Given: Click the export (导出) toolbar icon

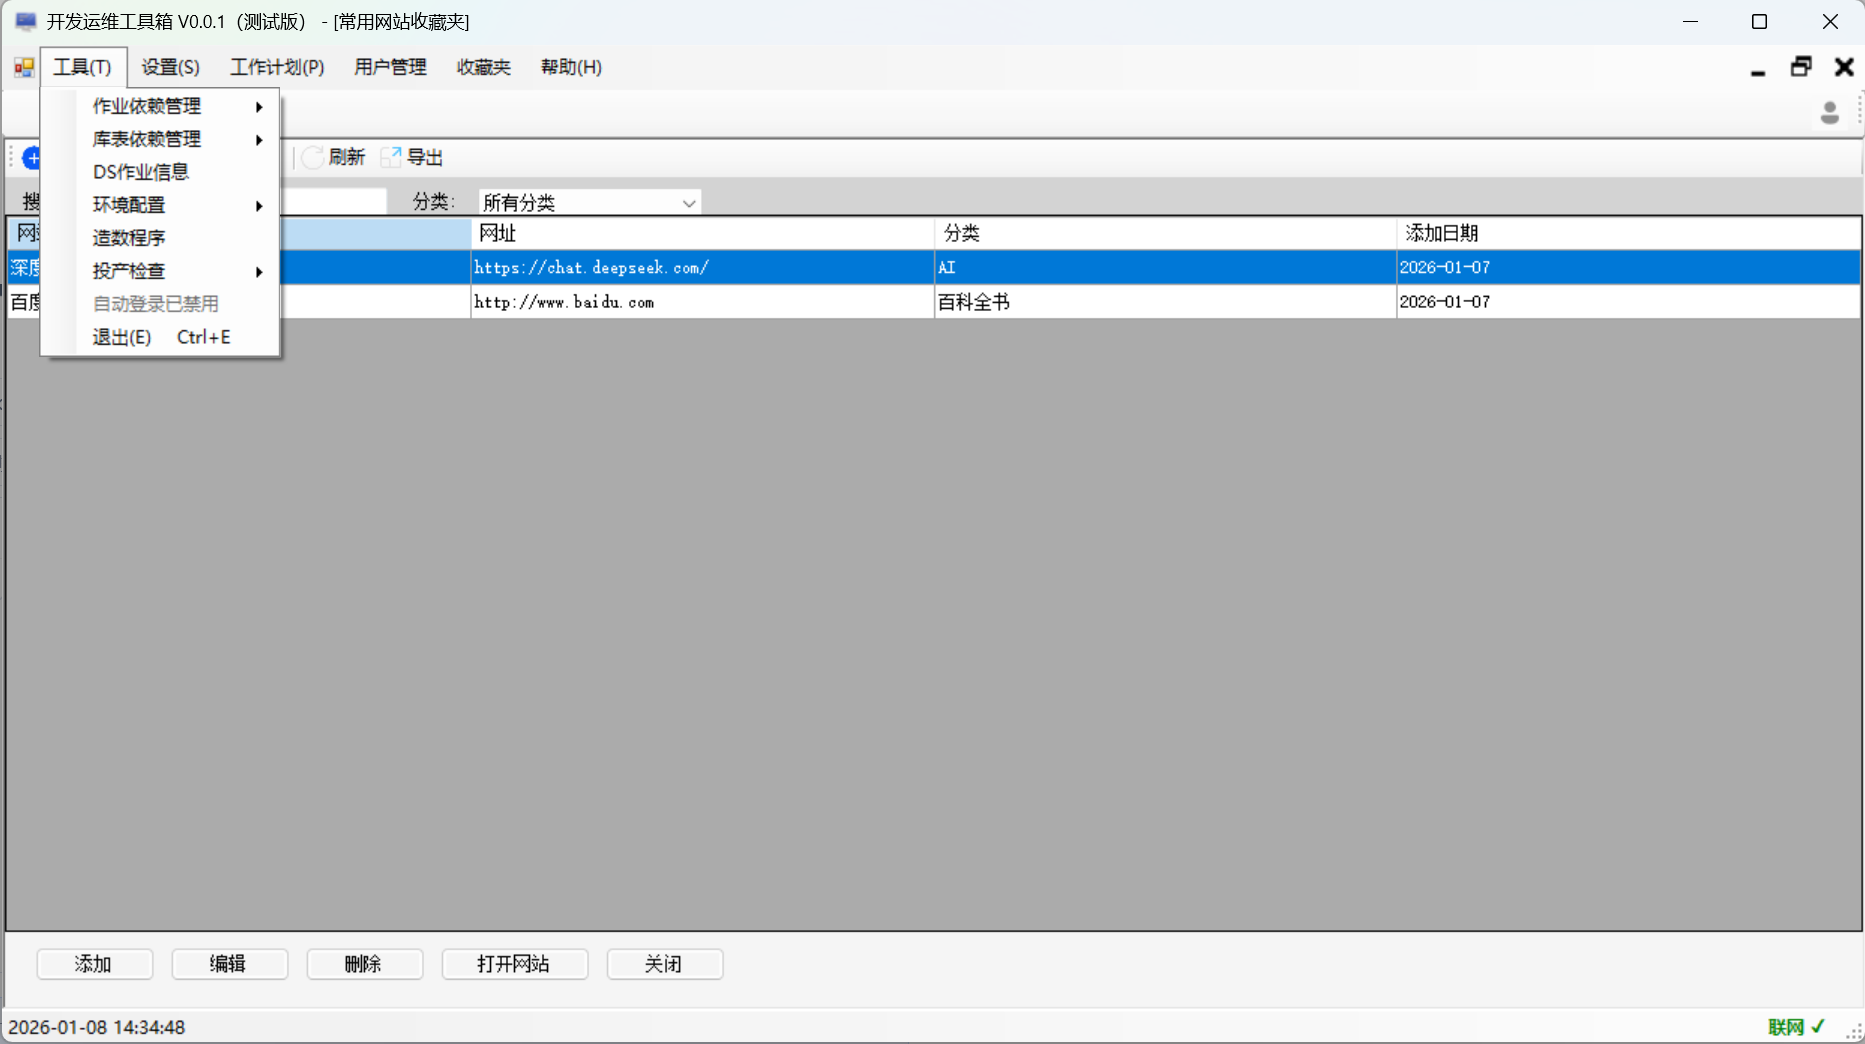Looking at the screenshot, I should (x=391, y=158).
